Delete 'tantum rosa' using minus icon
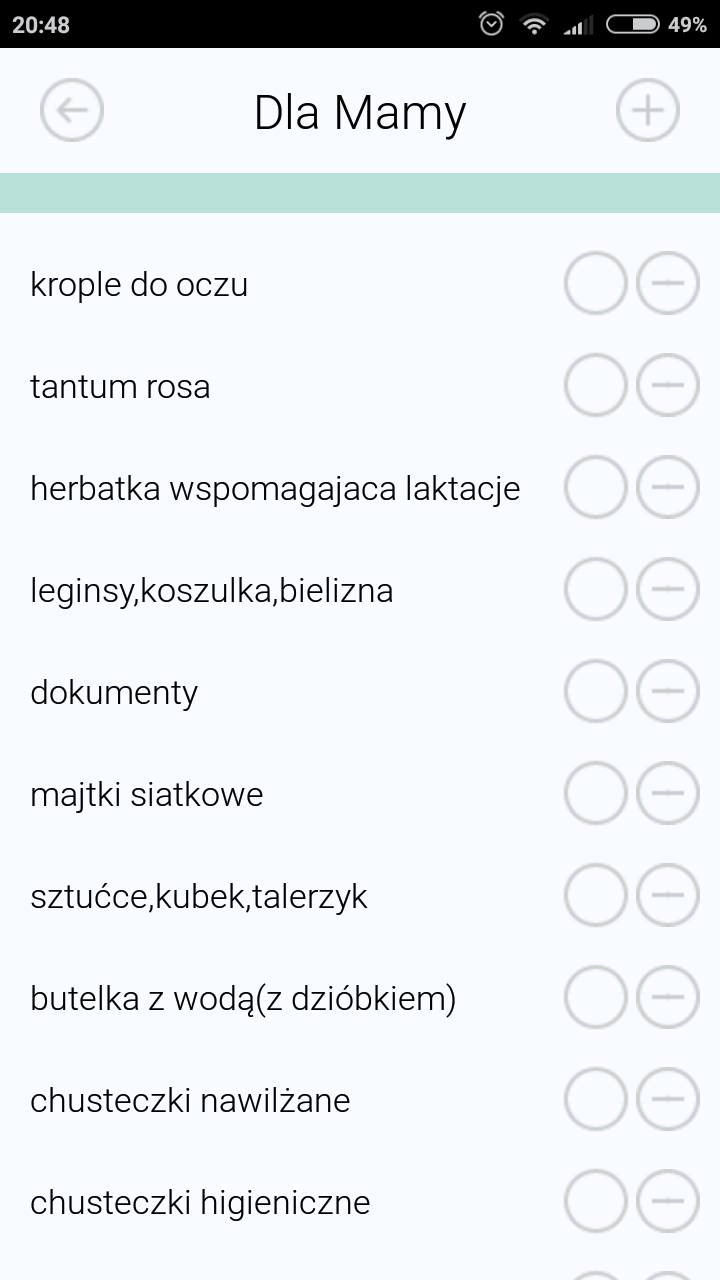This screenshot has width=720, height=1280. coord(667,386)
